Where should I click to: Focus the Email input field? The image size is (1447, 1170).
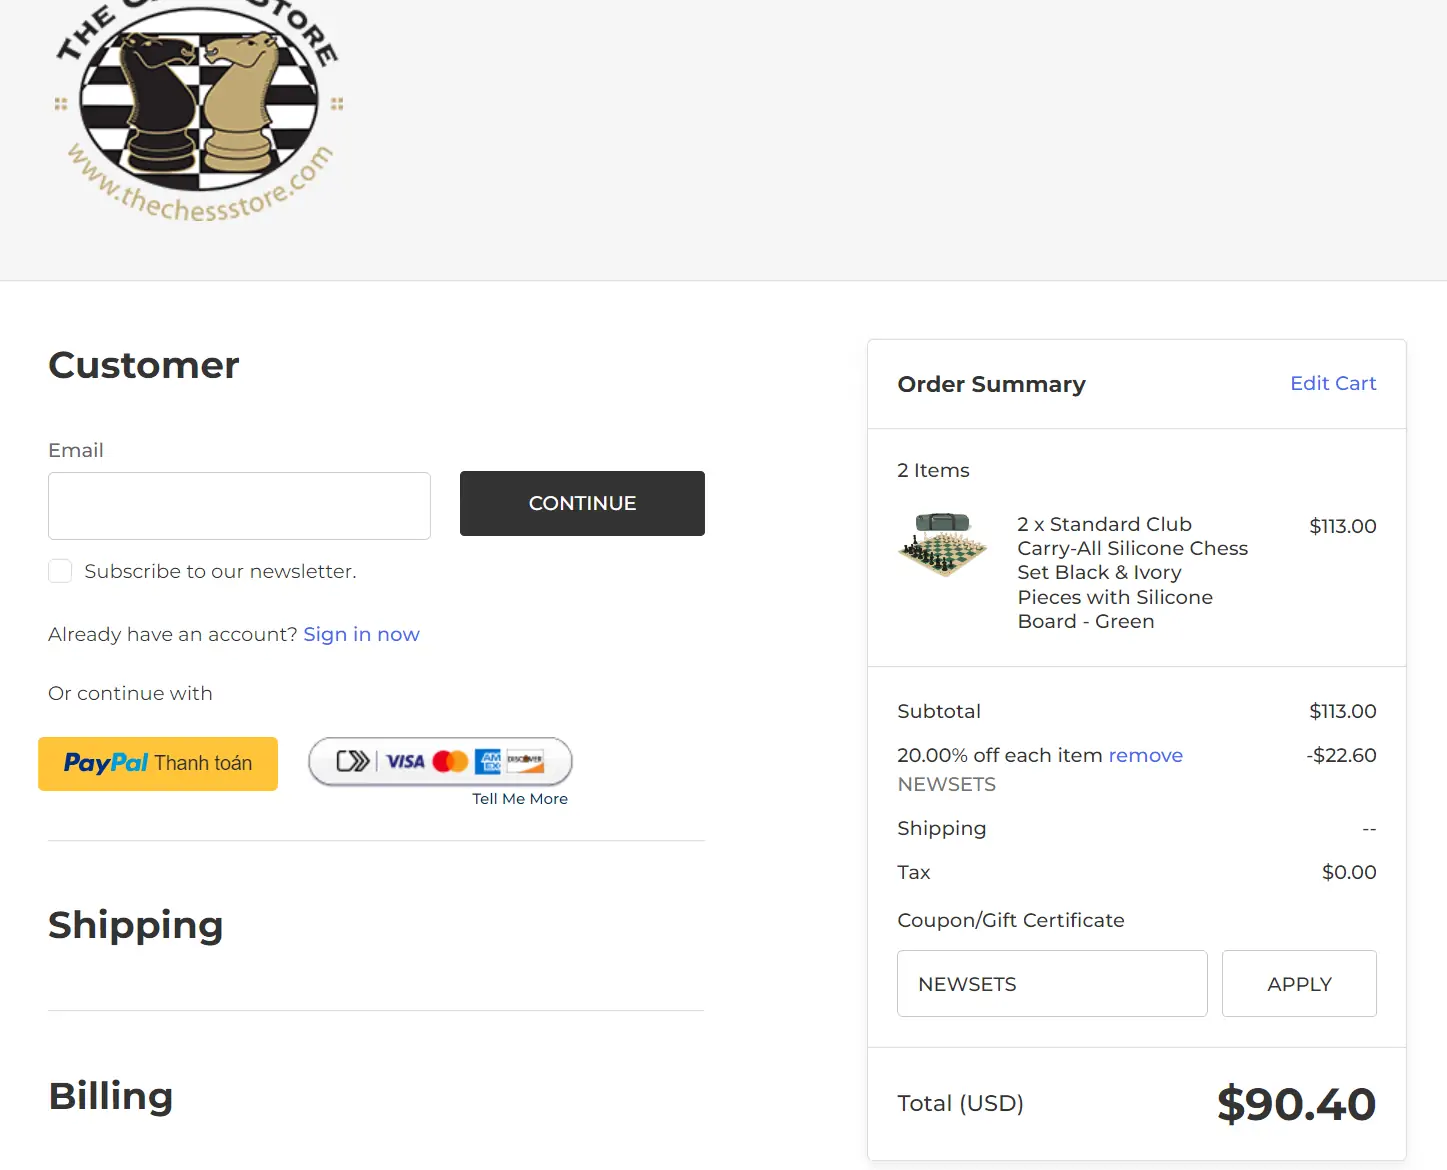point(239,506)
